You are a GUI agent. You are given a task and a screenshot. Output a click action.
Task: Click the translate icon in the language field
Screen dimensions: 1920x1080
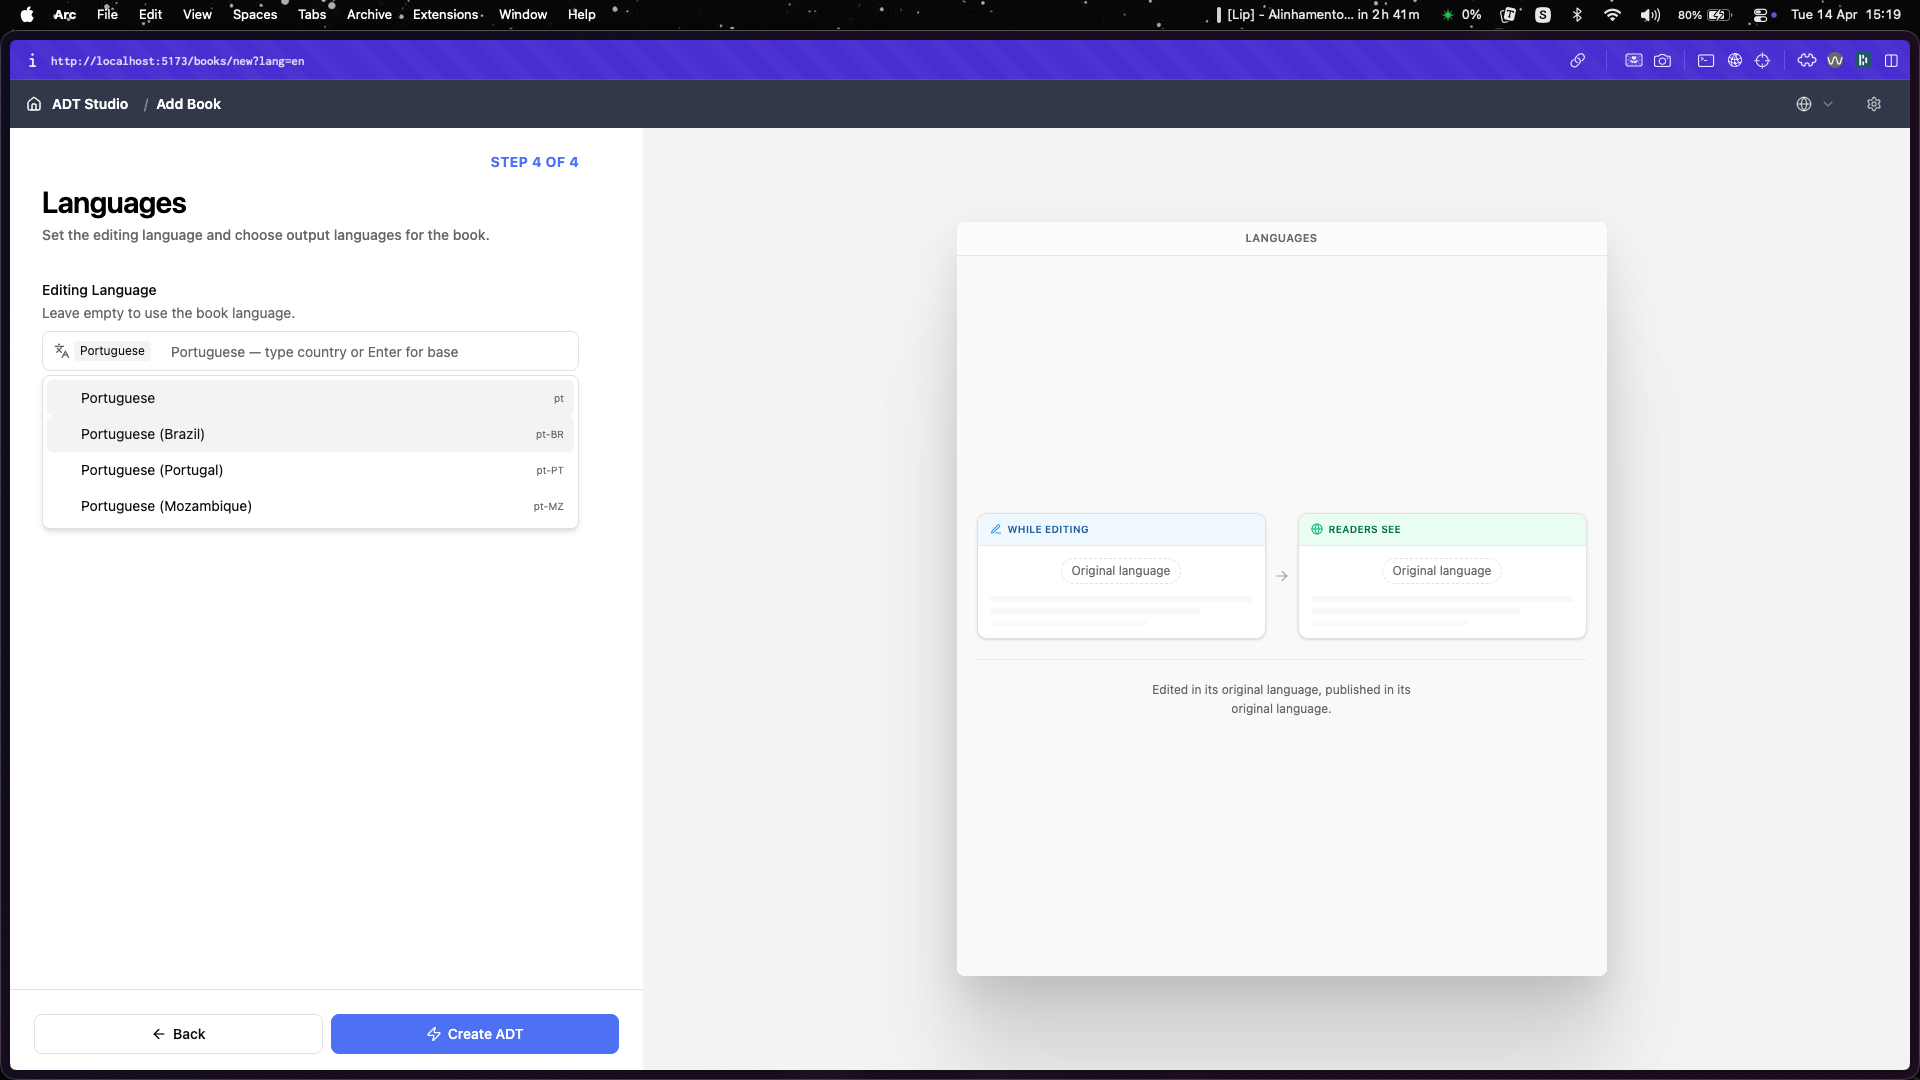click(62, 351)
